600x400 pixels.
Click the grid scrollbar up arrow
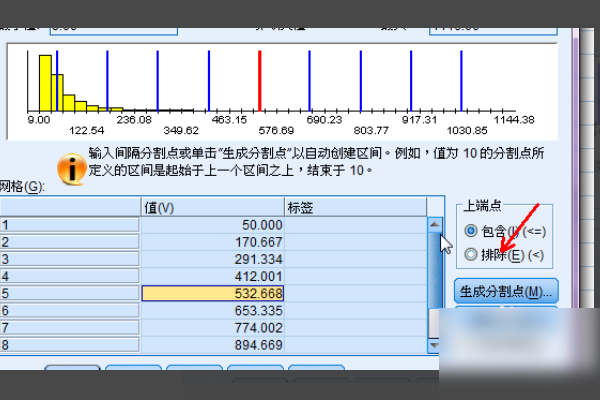click(x=435, y=225)
